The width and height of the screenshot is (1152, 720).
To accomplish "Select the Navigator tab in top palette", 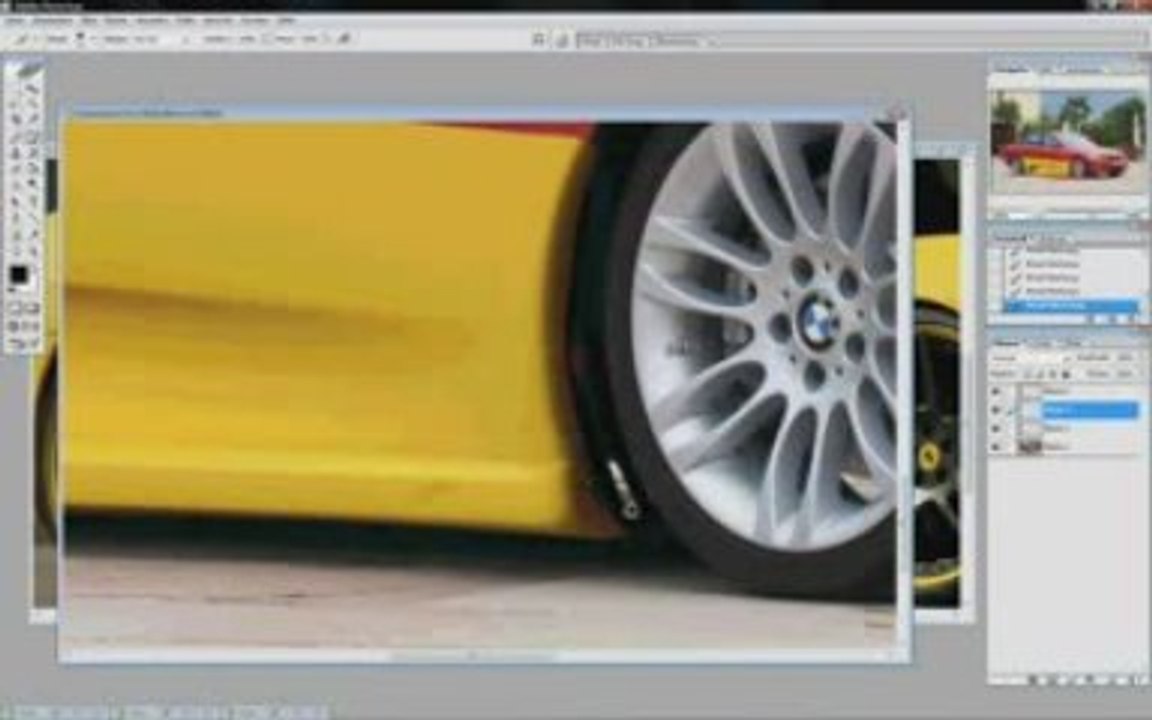I will point(1010,68).
